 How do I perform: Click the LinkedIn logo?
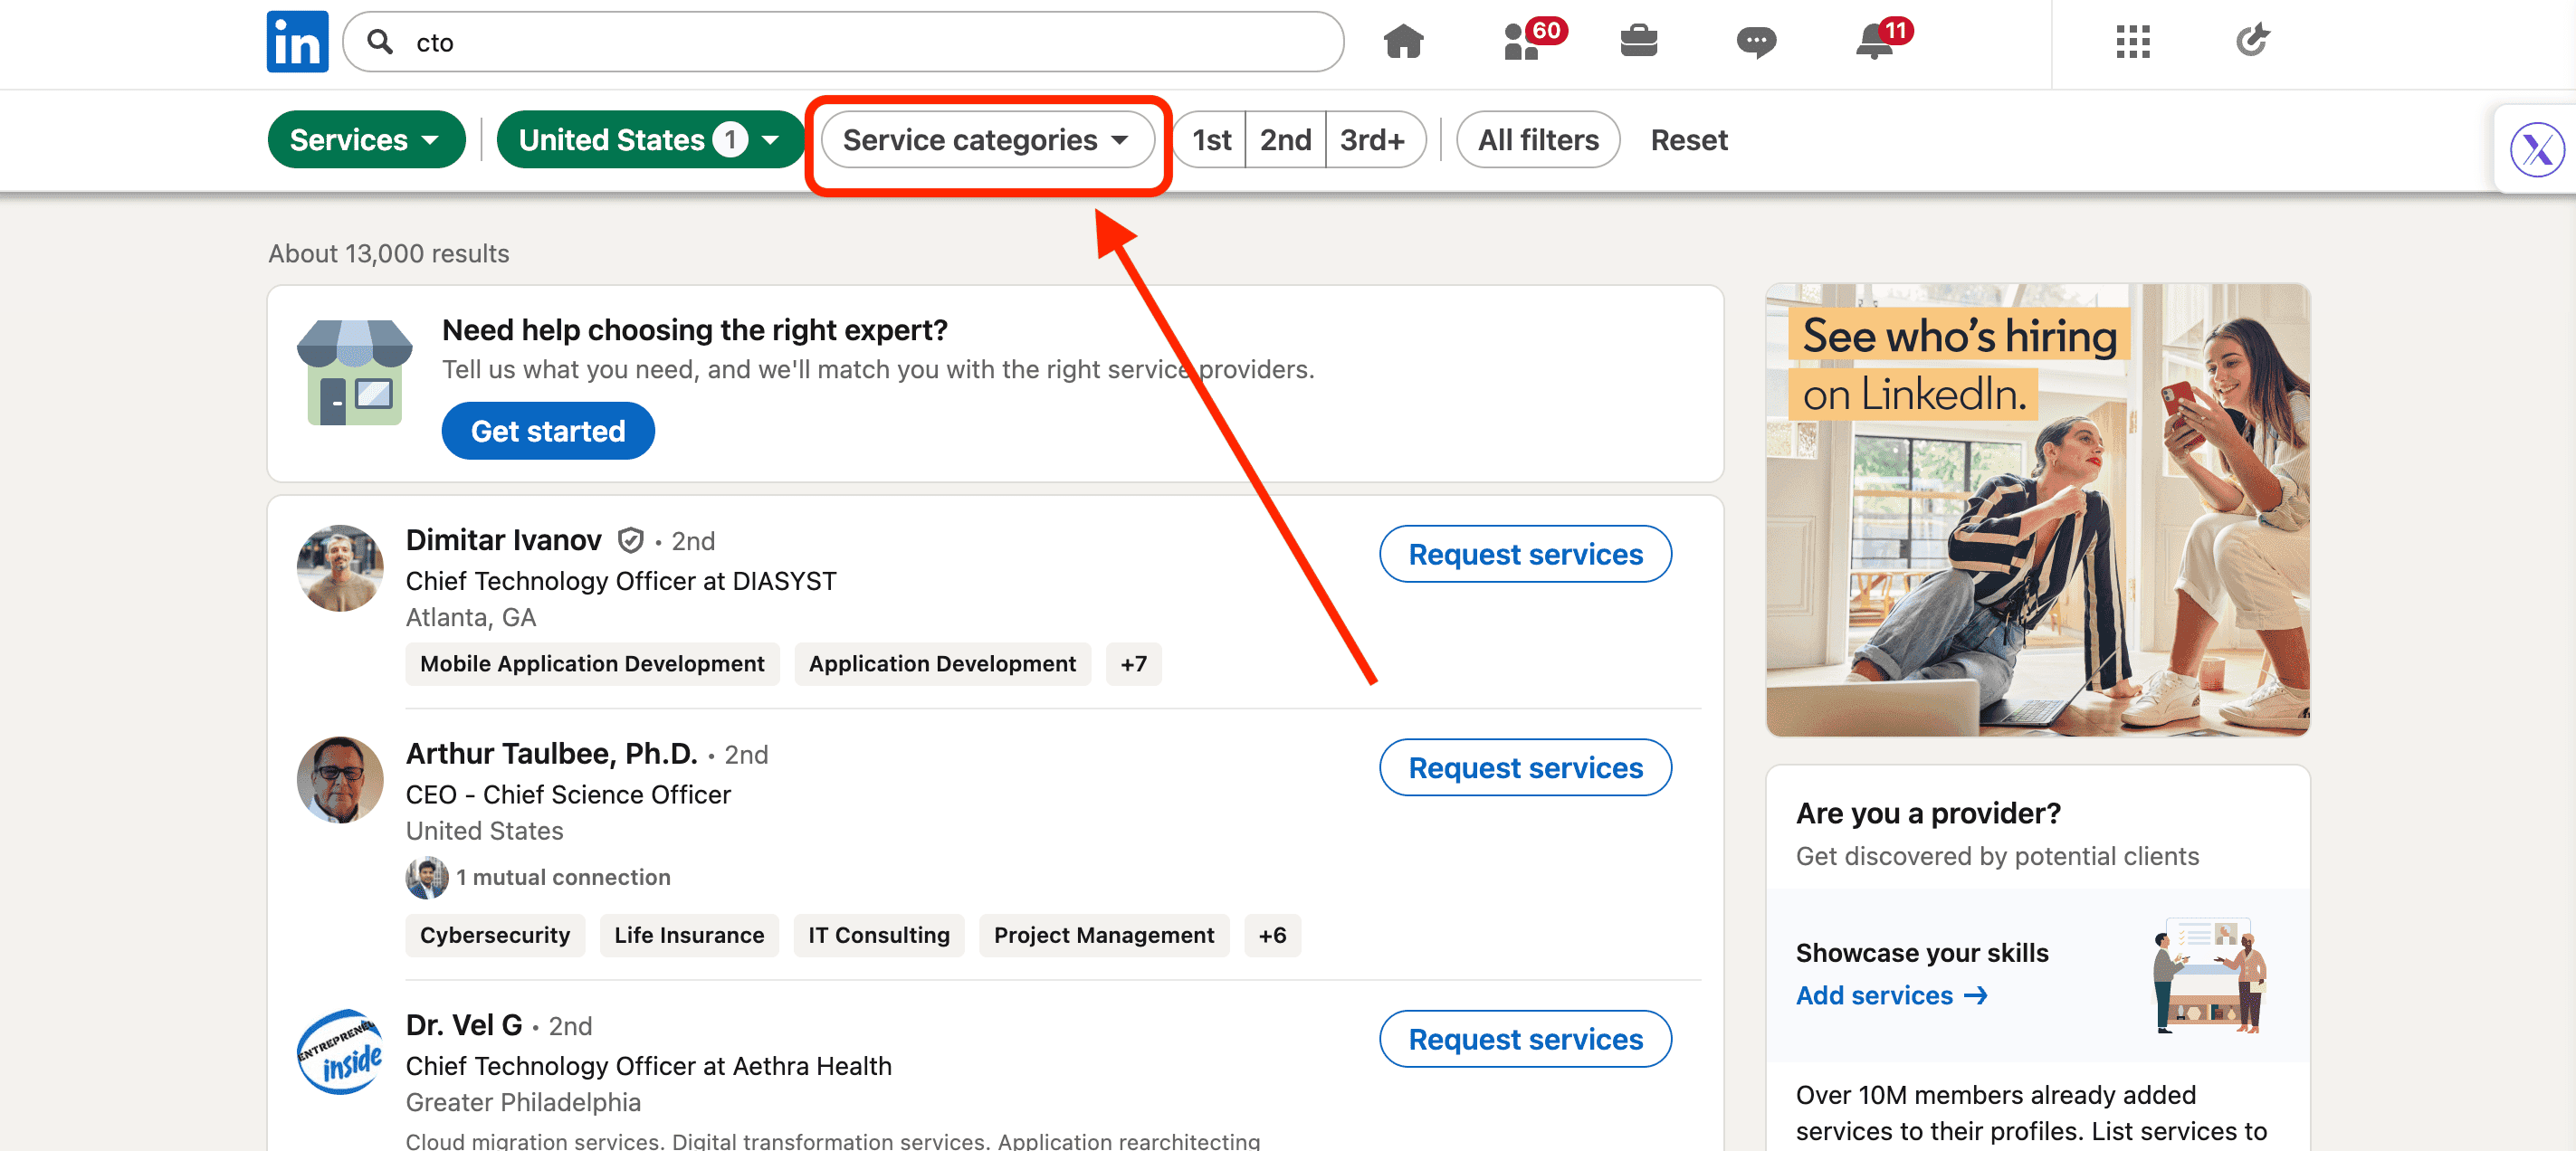297,41
